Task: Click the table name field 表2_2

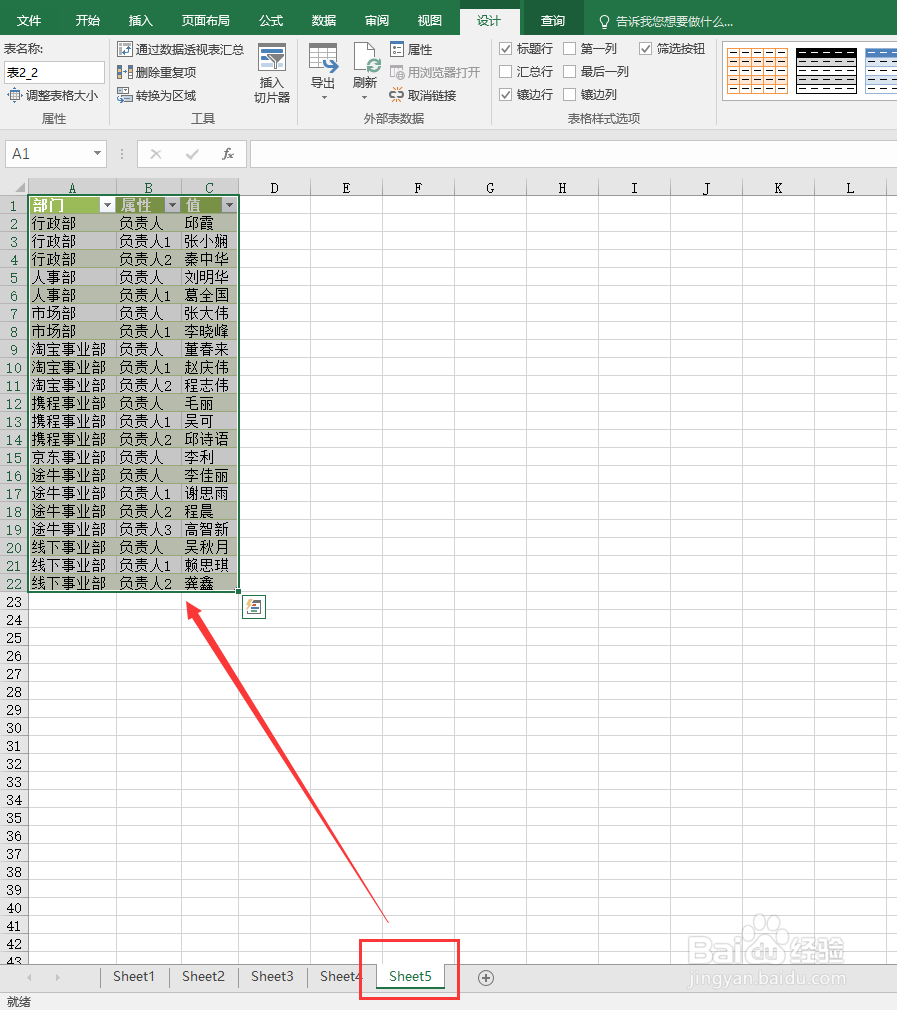Action: click(54, 72)
